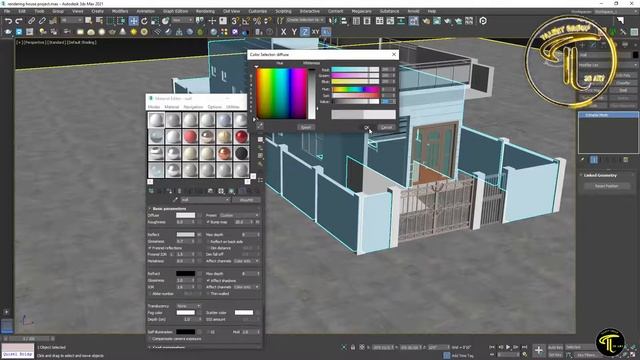
Task: Activate the Select and Scale tool
Action: tap(155, 21)
